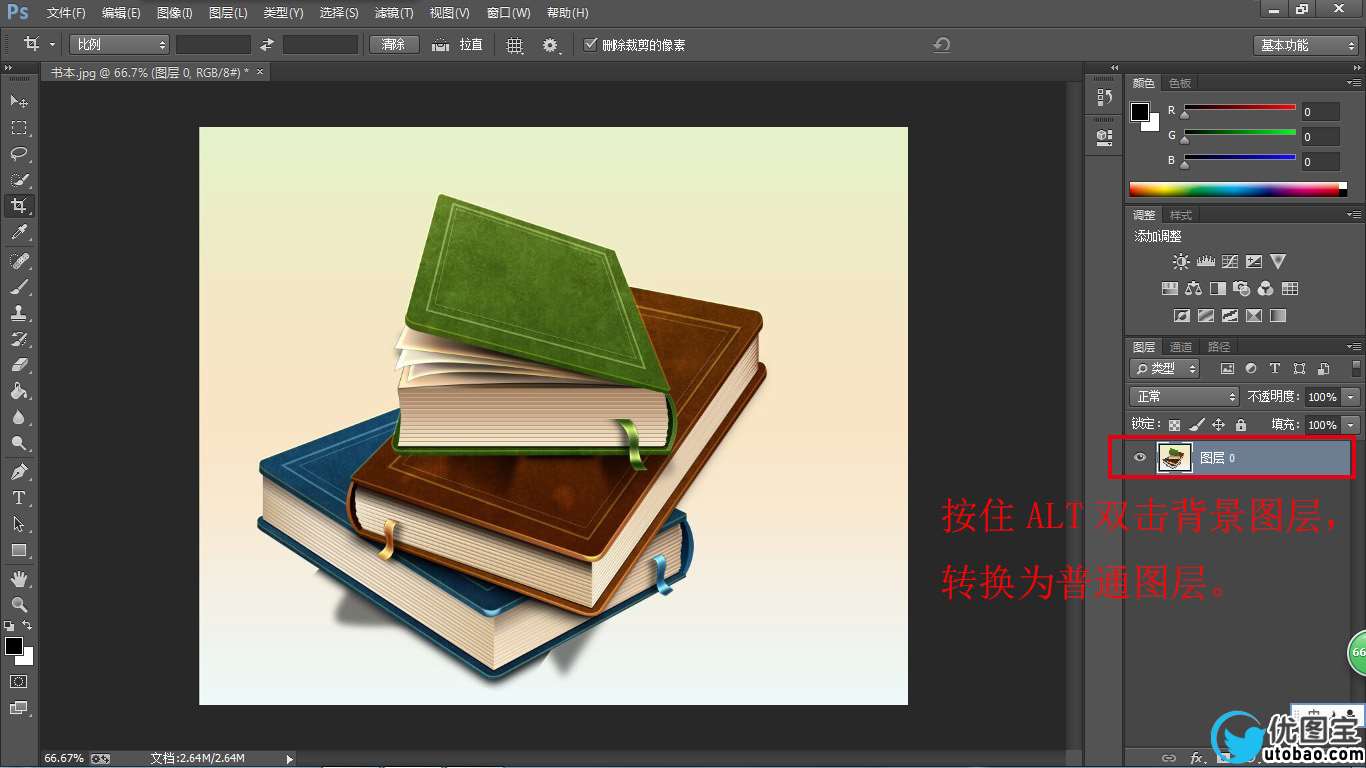Add a Channel Mixer adjustment
The width and height of the screenshot is (1366, 768).
pyautogui.click(x=1266, y=289)
